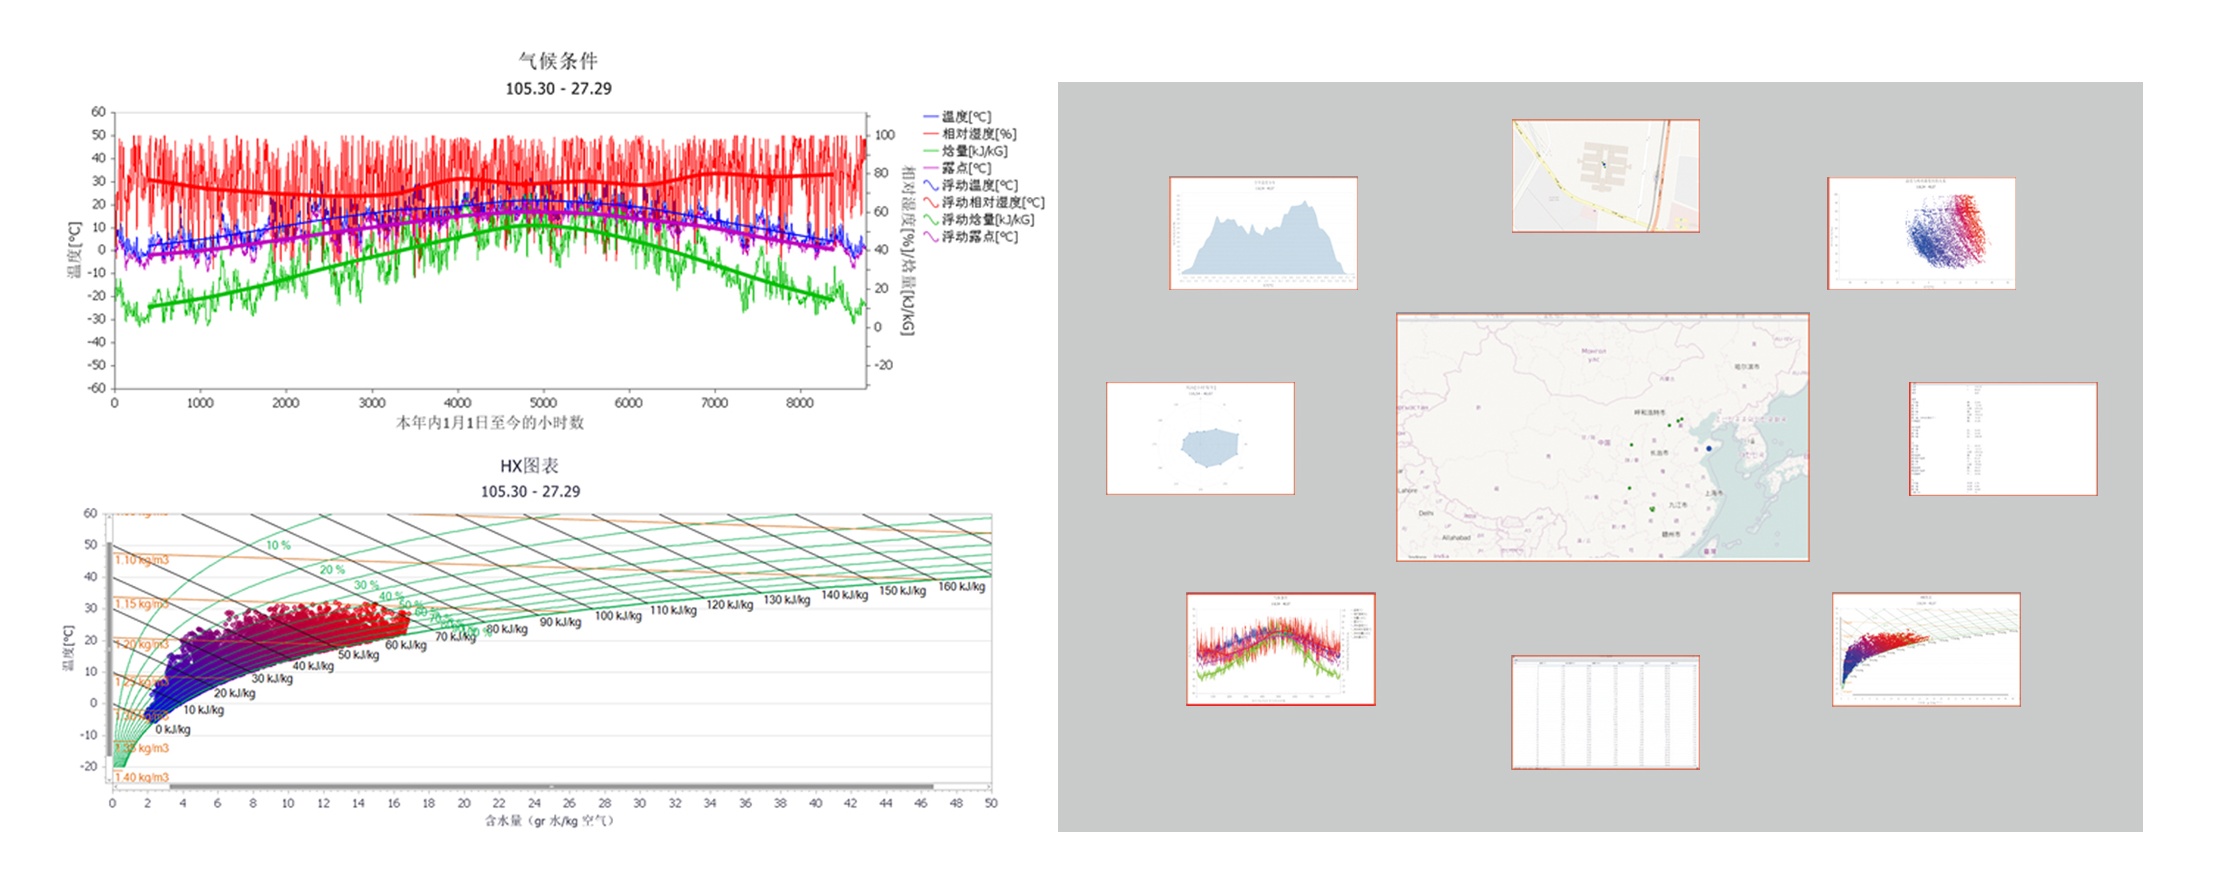Click the blue location dot on China map
Image resolution: width=2227 pixels, height=896 pixels.
point(1709,448)
